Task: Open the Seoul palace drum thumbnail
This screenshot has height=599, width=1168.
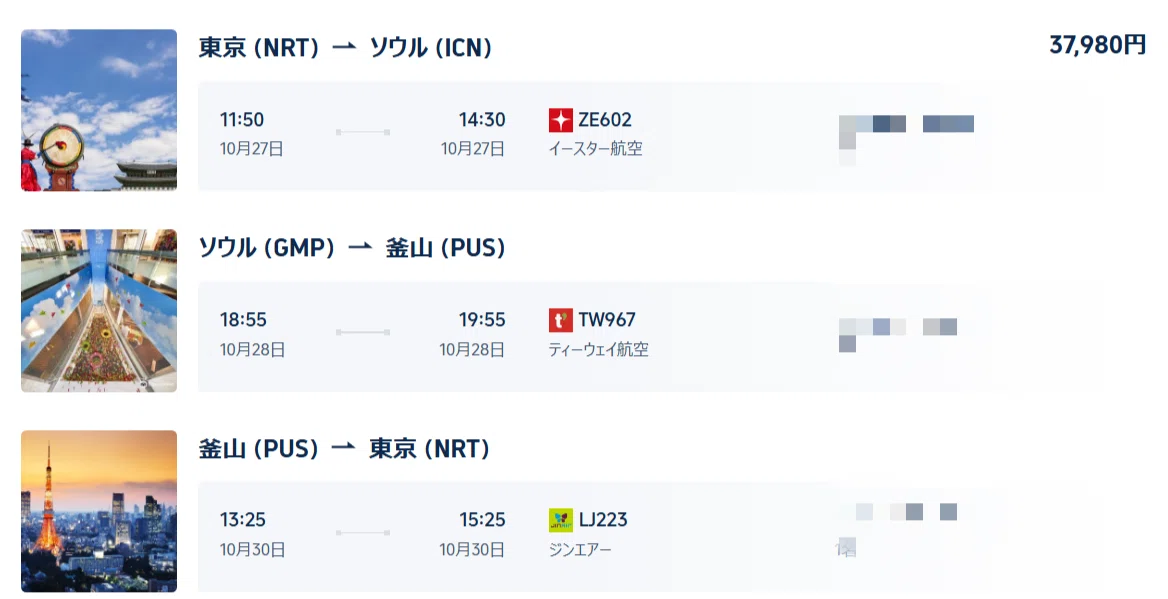Action: tap(99, 110)
